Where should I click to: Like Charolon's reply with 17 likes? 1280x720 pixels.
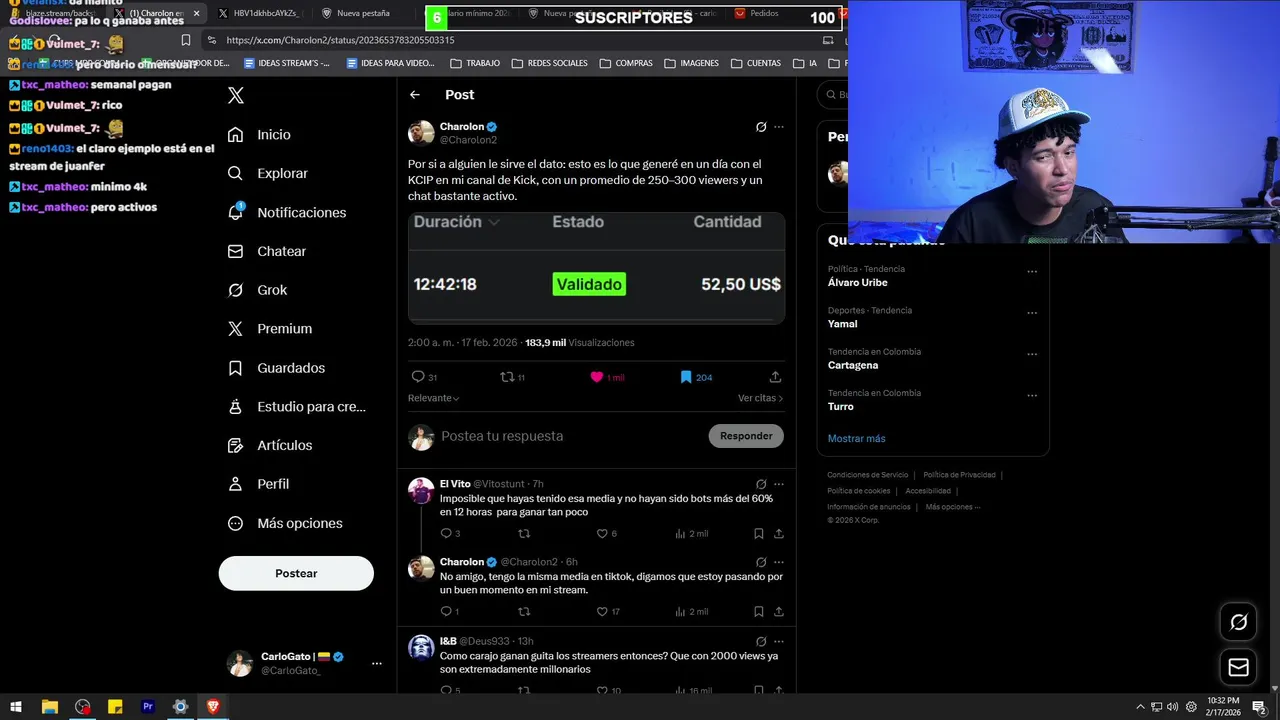[602, 611]
